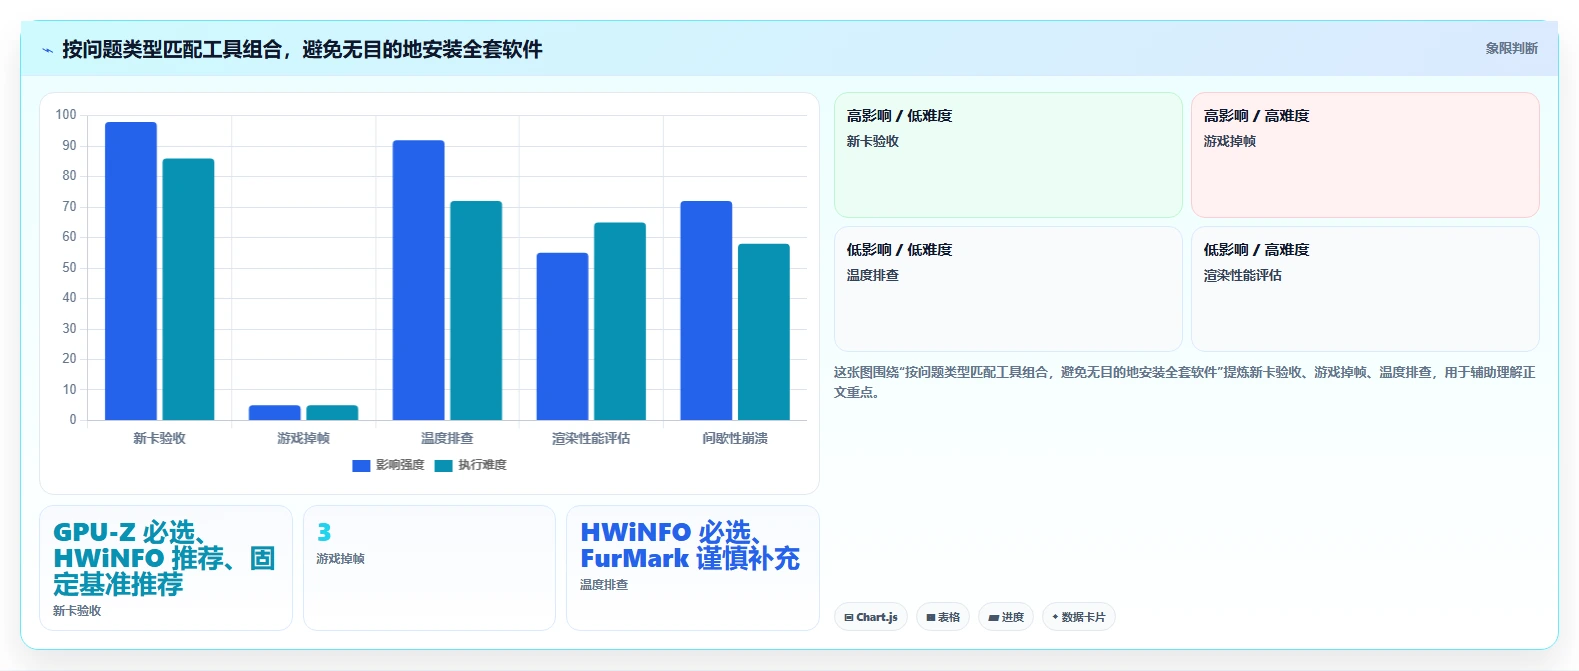Click the icon inside the 进度 tag
This screenshot has height=671, width=1579.
994,618
